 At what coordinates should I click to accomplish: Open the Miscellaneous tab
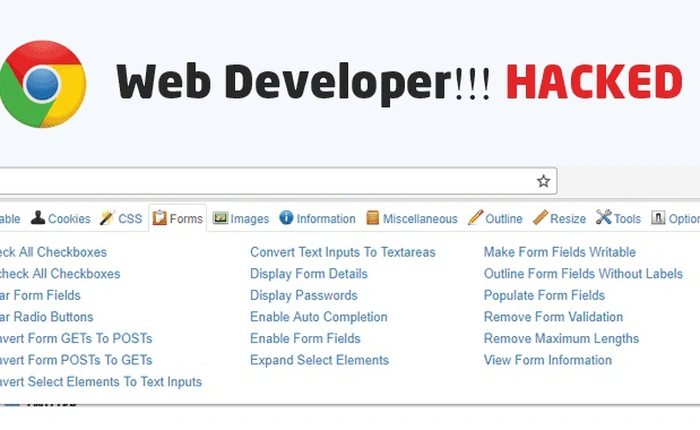[x=420, y=219]
